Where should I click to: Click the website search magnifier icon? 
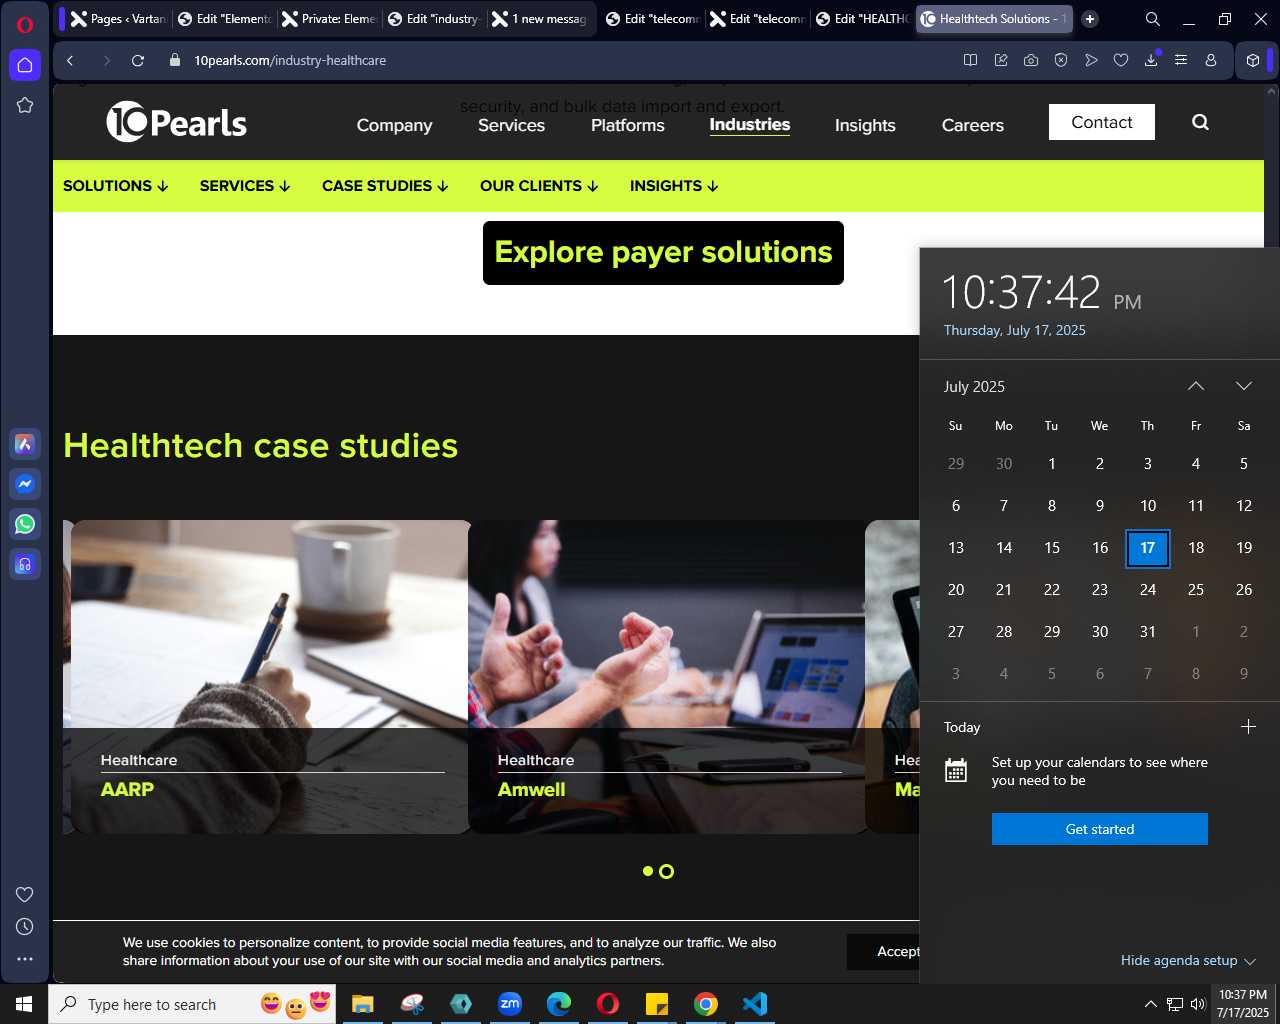click(x=1201, y=122)
